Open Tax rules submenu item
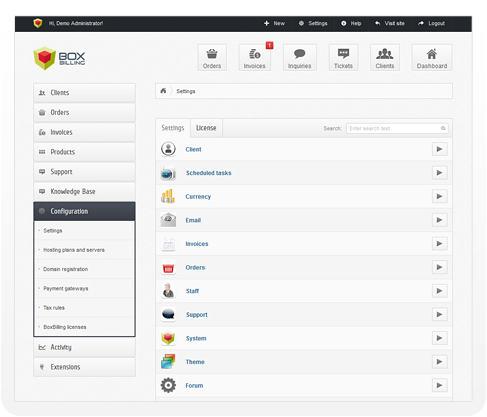 click(84, 308)
